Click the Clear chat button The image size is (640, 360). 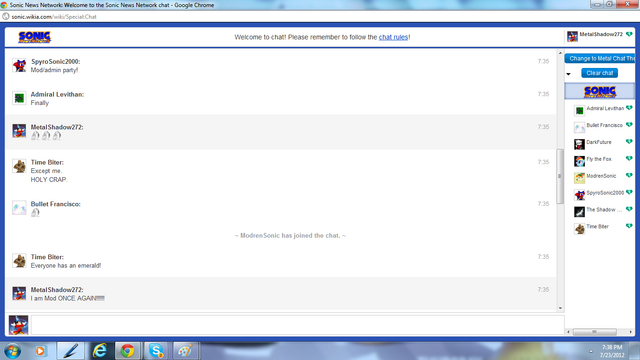point(600,73)
